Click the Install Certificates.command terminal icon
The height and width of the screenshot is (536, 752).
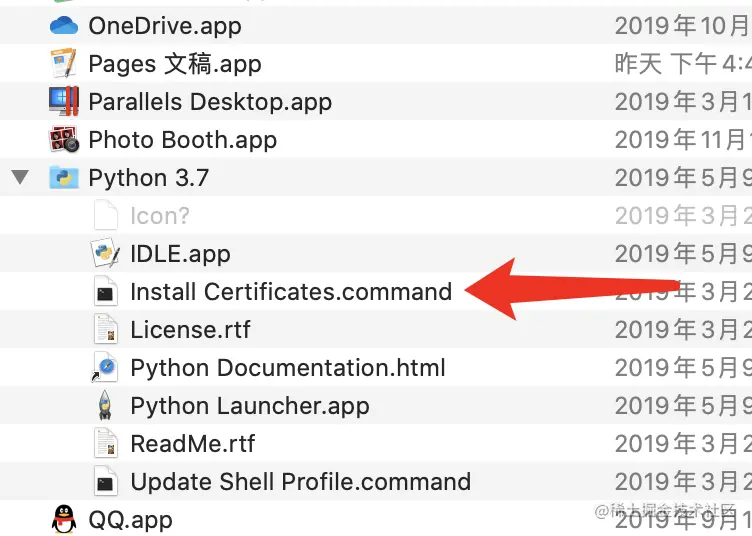pyautogui.click(x=106, y=291)
